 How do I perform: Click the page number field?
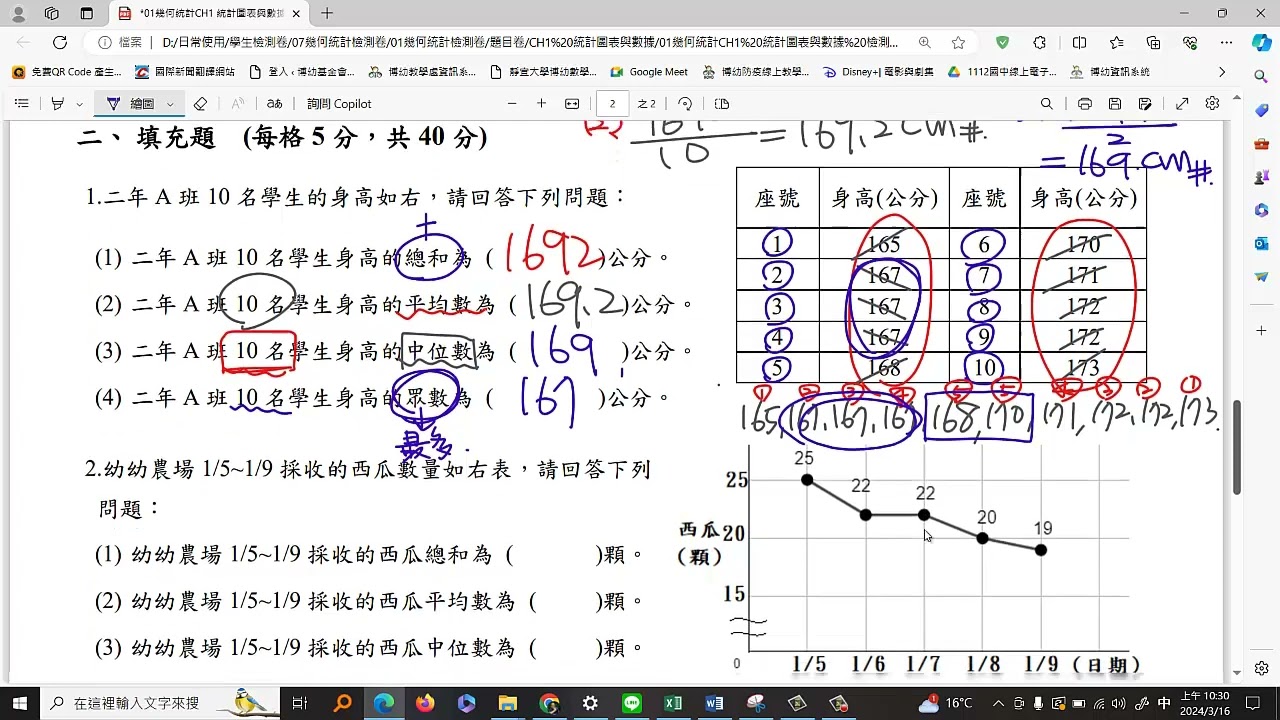pos(612,104)
